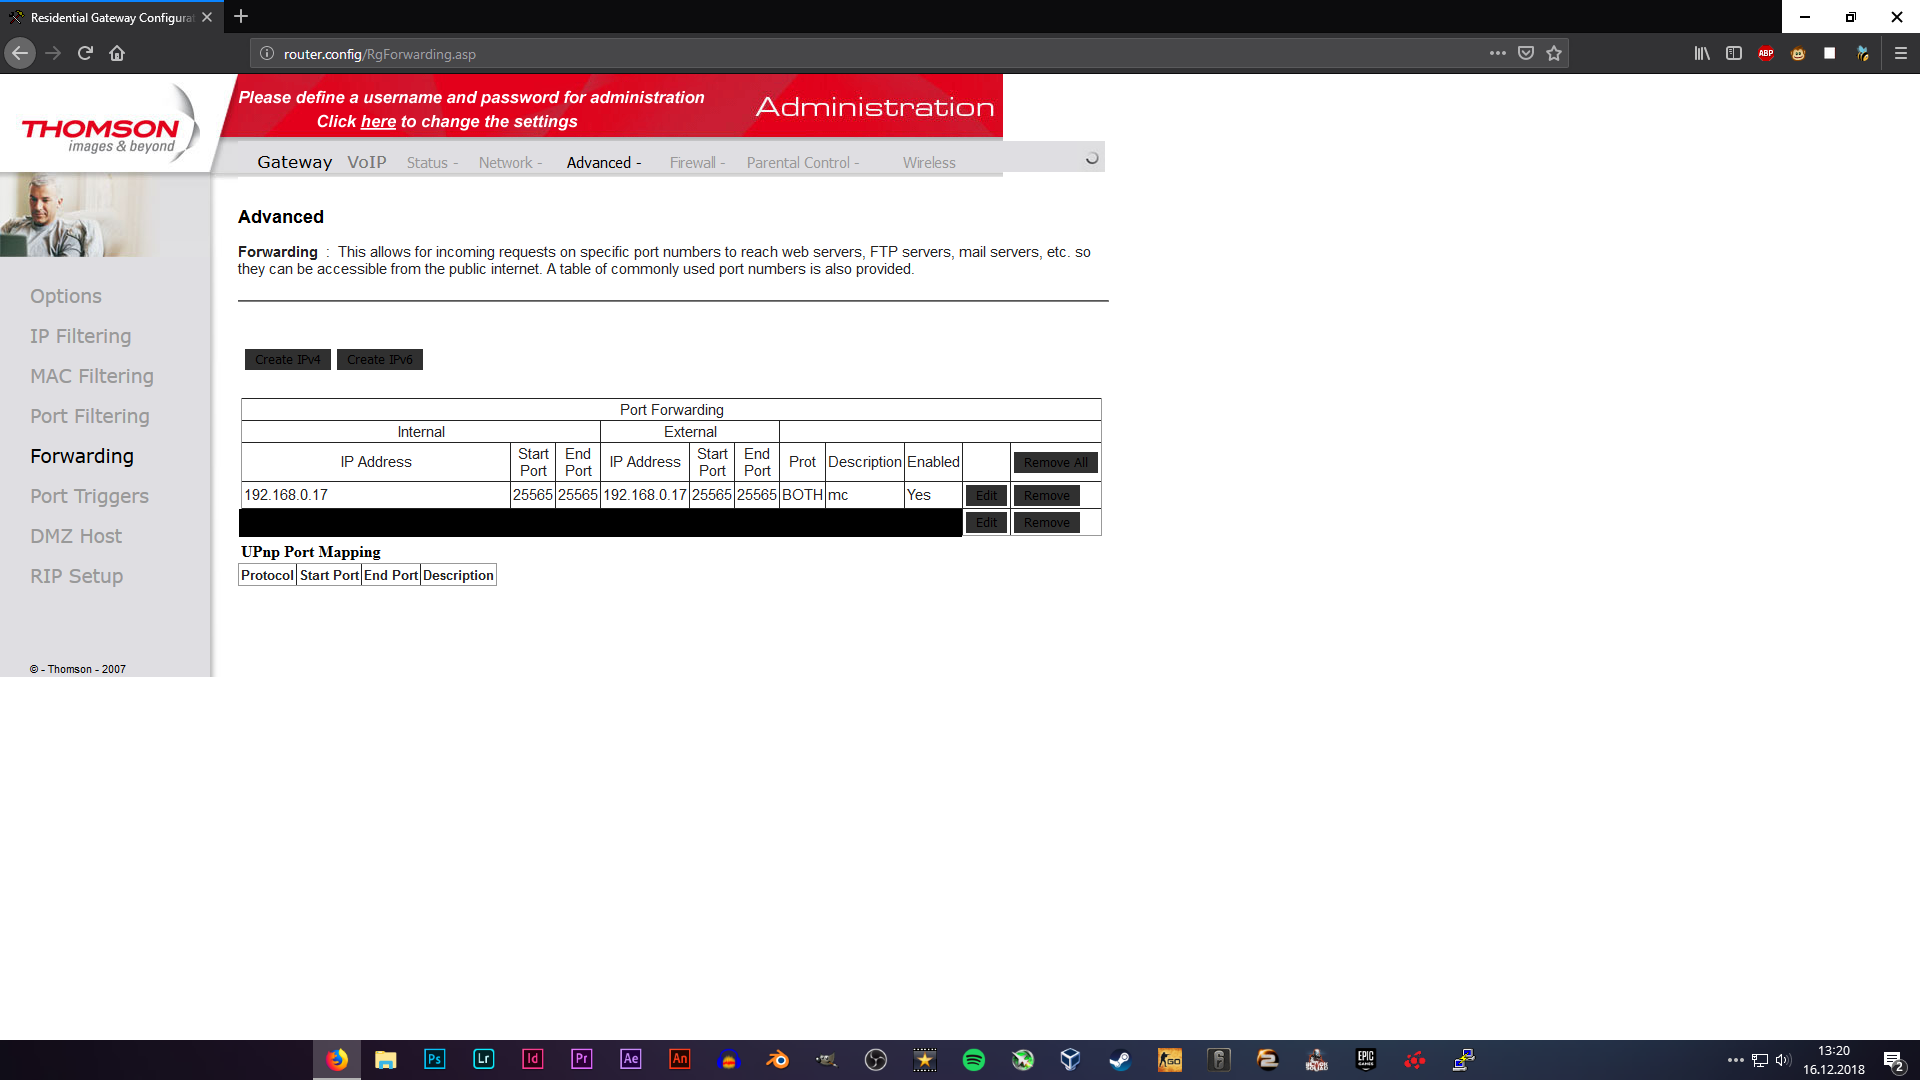Viewport: 1920px width, 1080px height.
Task: Open the Firefox Library icon
Action: (1701, 54)
